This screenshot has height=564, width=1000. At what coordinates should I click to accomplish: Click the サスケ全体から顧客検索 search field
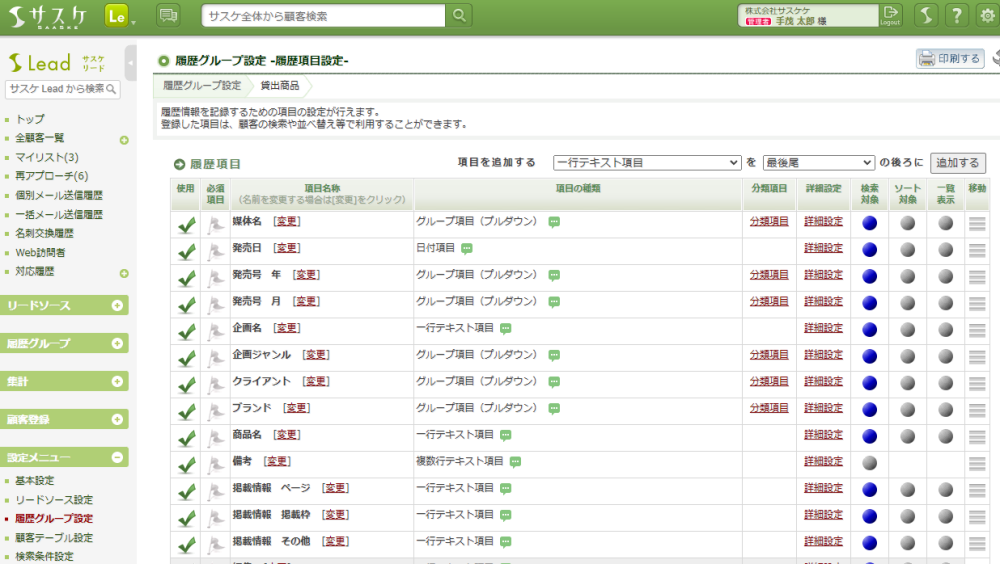coord(323,16)
